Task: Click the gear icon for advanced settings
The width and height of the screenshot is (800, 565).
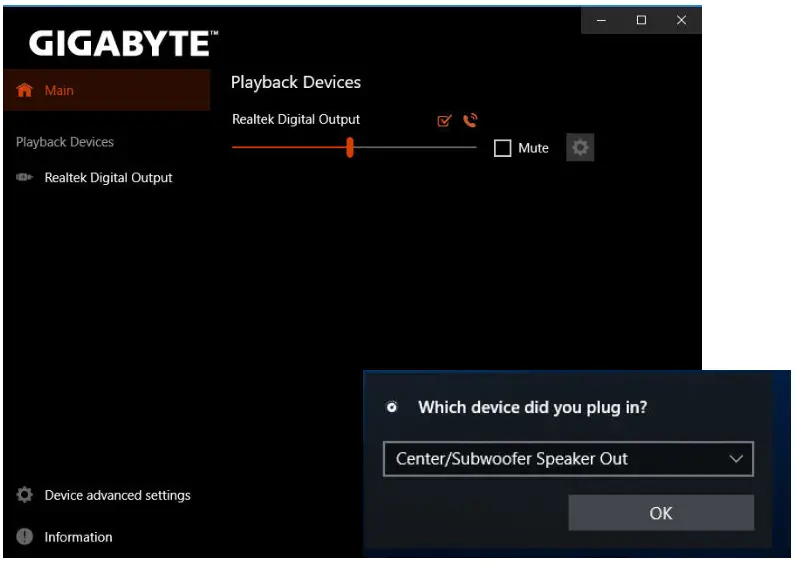Action: click(24, 495)
